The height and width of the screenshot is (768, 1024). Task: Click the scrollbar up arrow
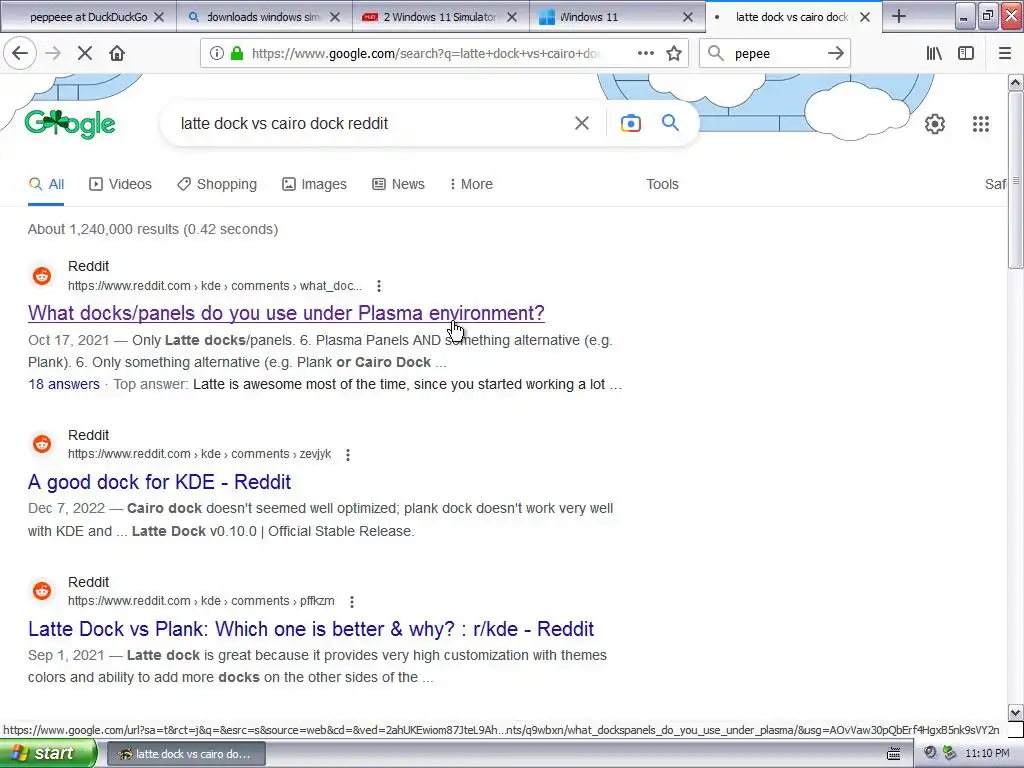pos(1015,82)
